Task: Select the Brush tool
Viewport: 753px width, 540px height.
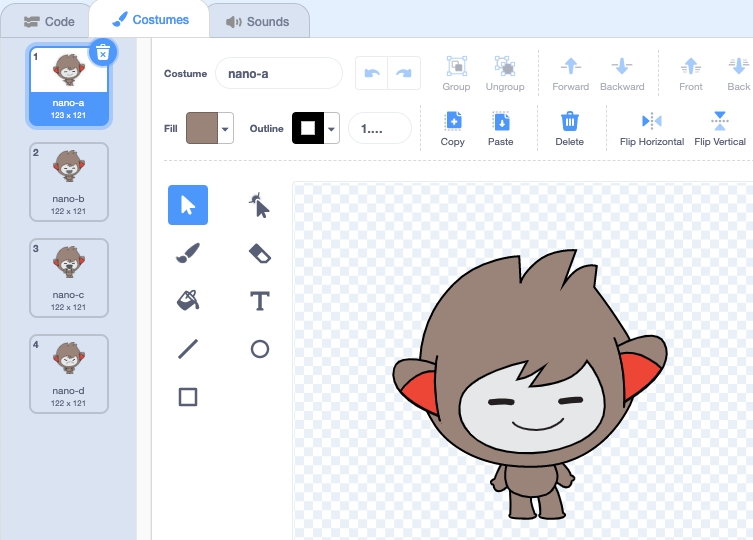Action: tap(188, 253)
